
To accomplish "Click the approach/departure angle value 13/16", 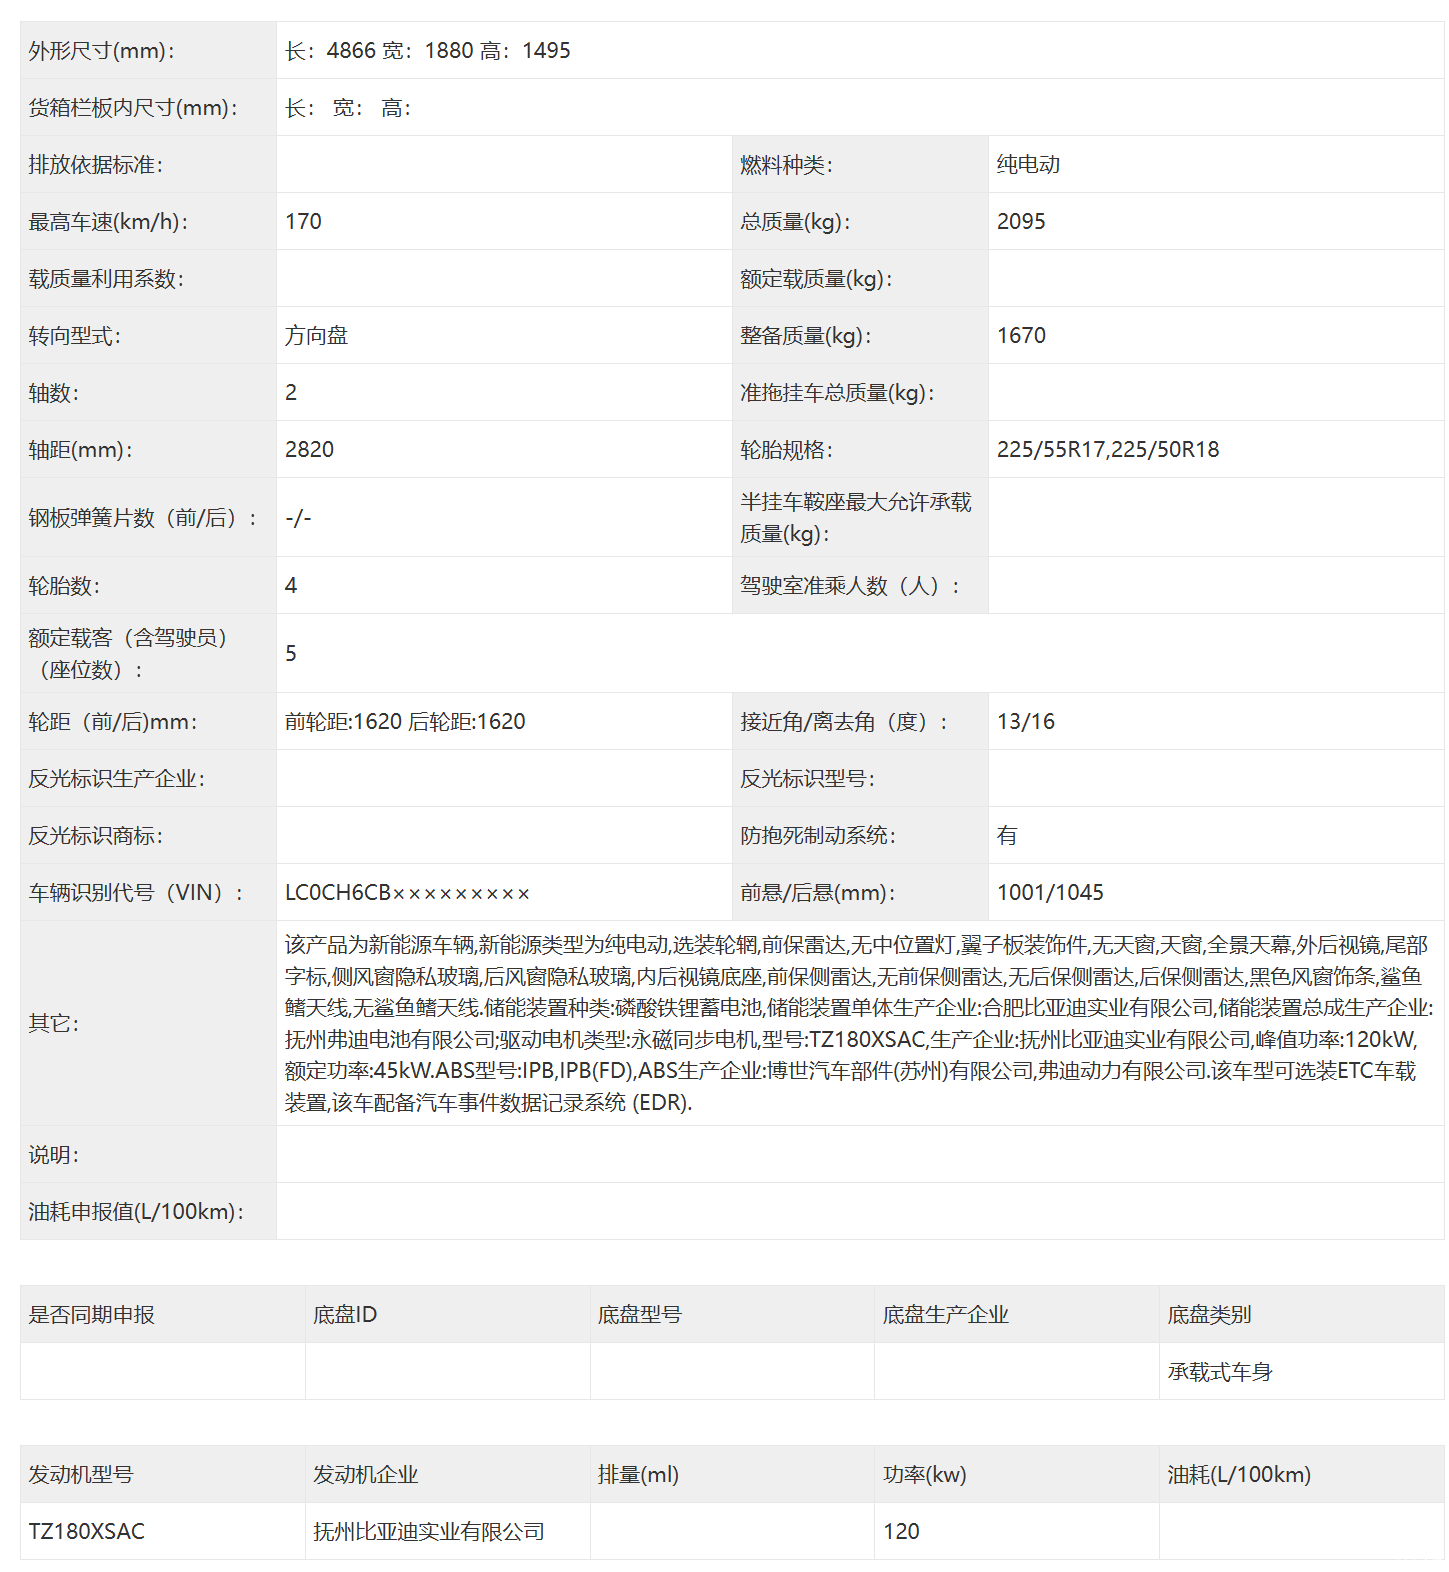I will 1025,722.
